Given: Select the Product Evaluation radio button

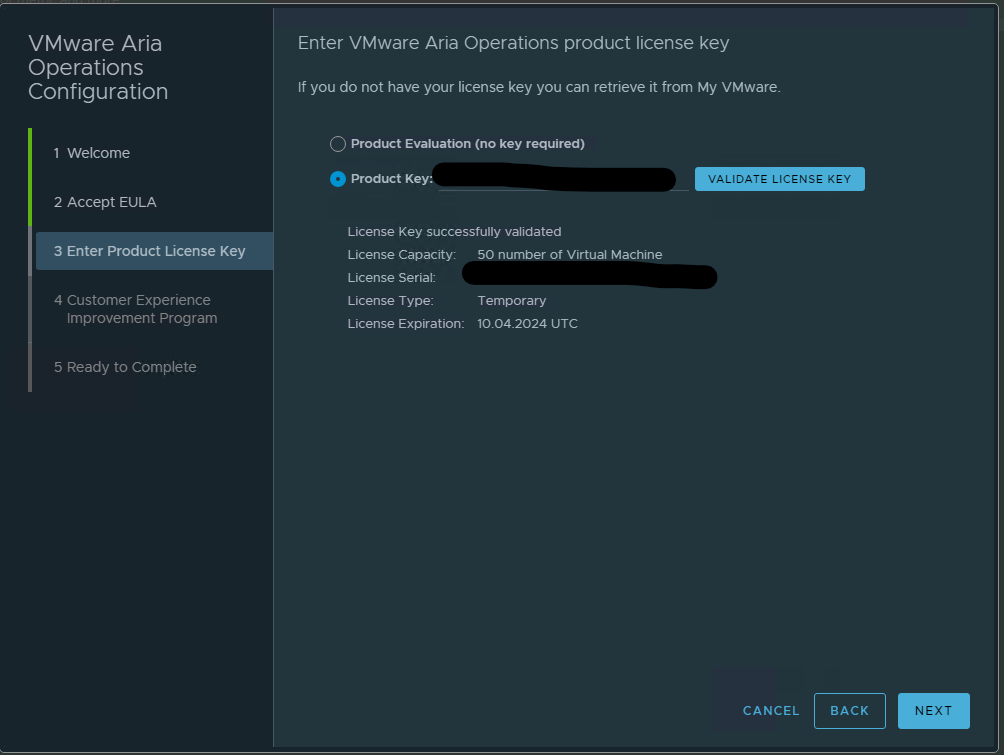Looking at the screenshot, I should click(338, 144).
